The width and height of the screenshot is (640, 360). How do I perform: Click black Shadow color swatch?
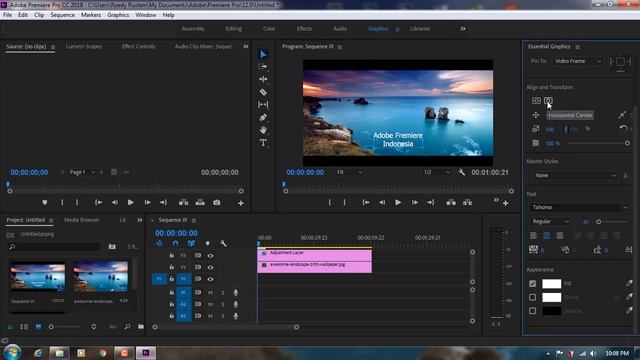[x=551, y=311]
